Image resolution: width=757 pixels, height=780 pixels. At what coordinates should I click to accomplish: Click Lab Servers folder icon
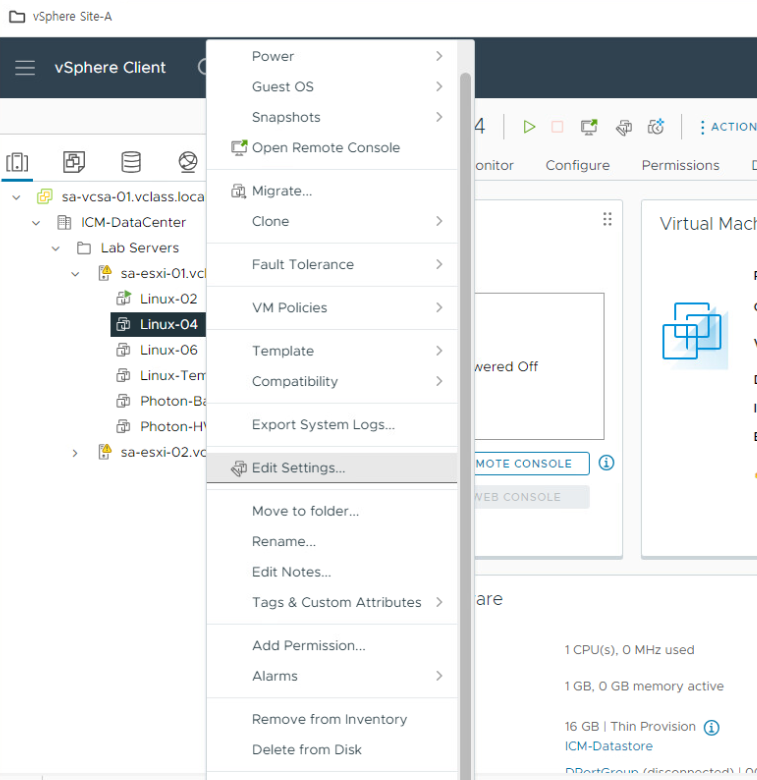[x=84, y=248]
